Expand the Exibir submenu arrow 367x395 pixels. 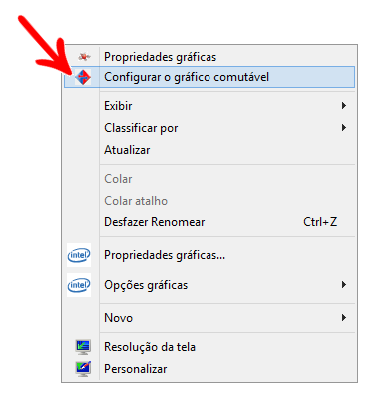pos(344,106)
